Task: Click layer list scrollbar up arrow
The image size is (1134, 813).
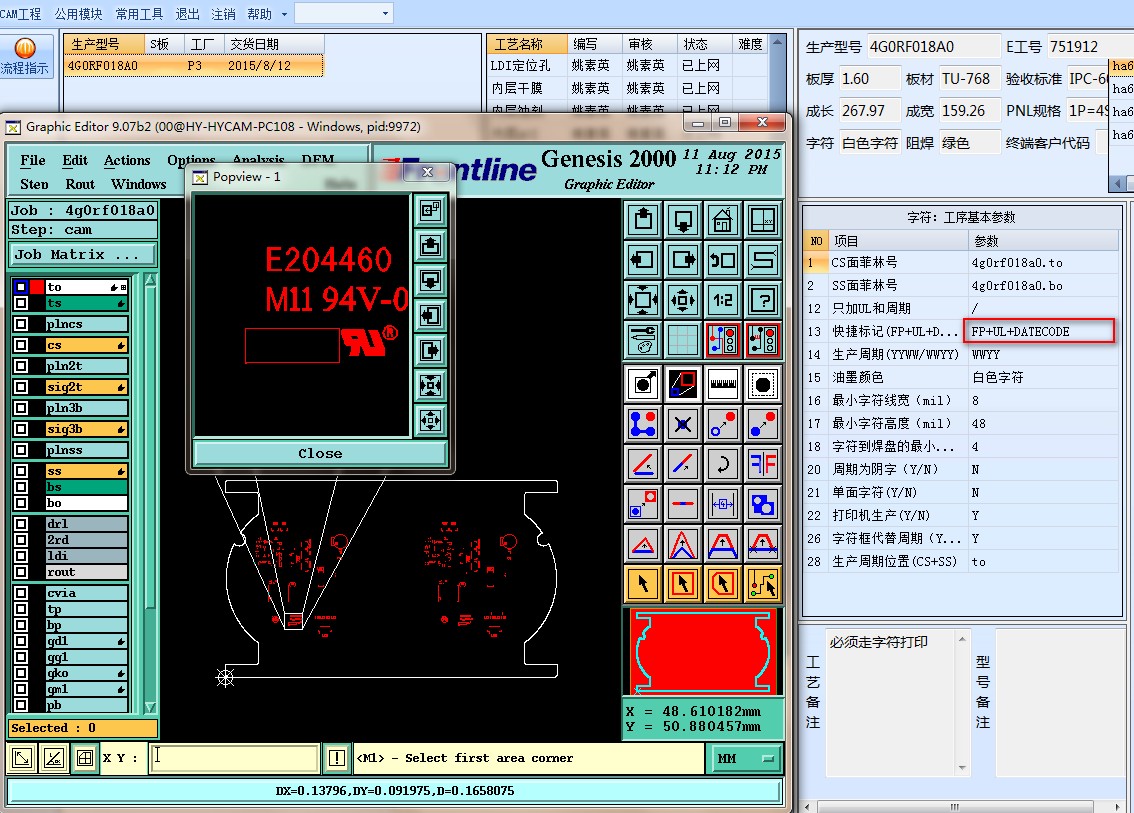Action: [150, 279]
